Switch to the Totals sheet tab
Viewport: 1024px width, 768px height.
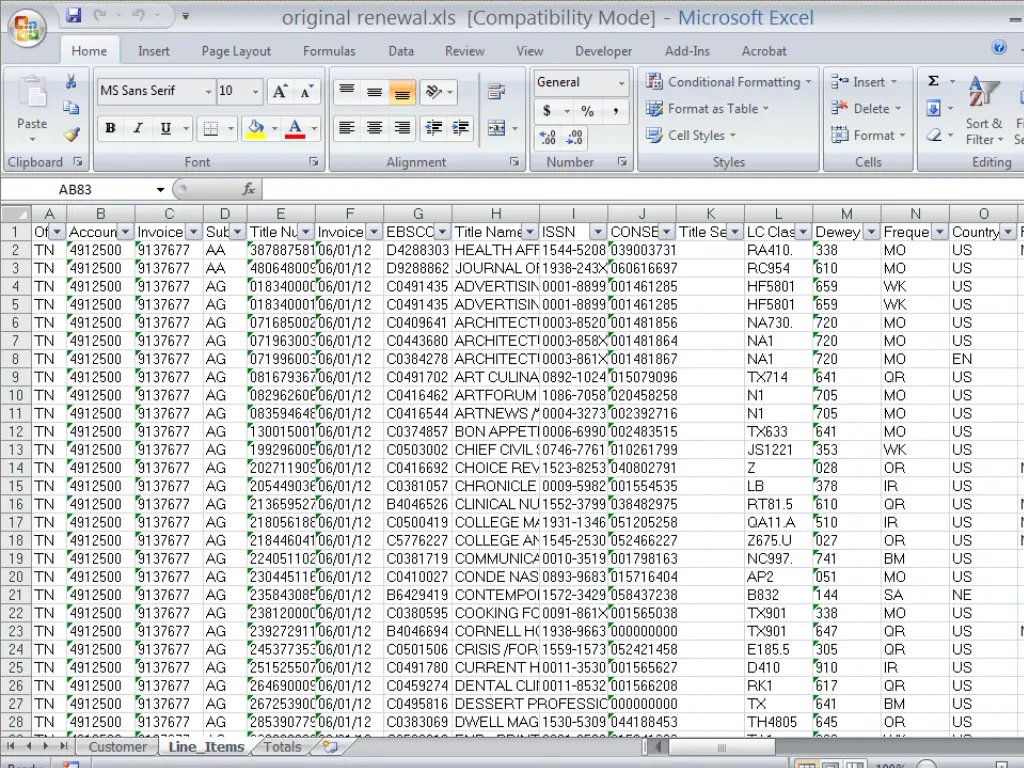(x=283, y=746)
